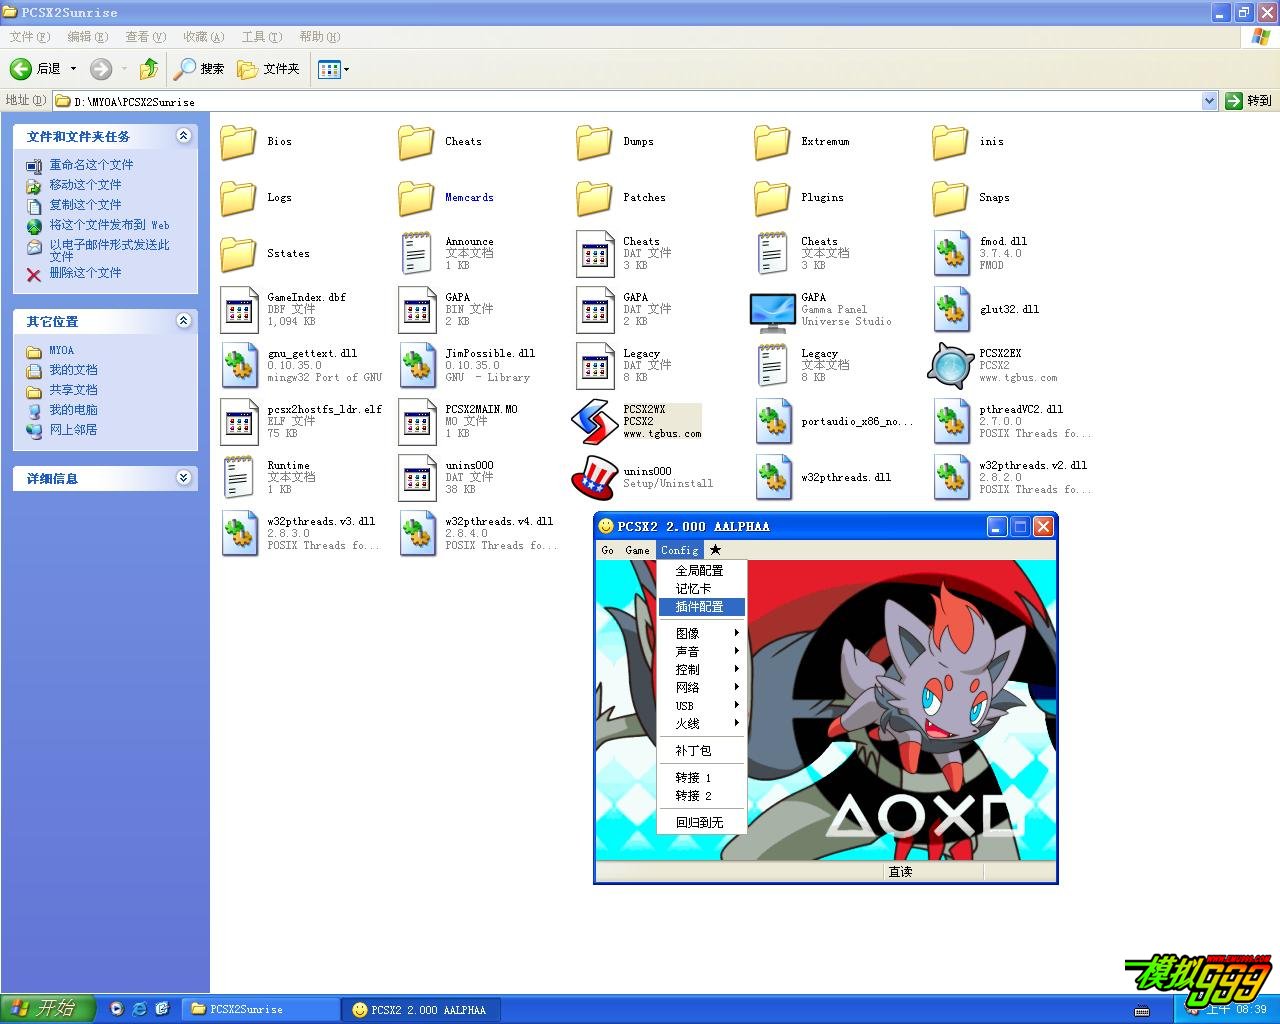Select the GameIndex.dbf file icon
This screenshot has width=1280, height=1024.
click(239, 310)
